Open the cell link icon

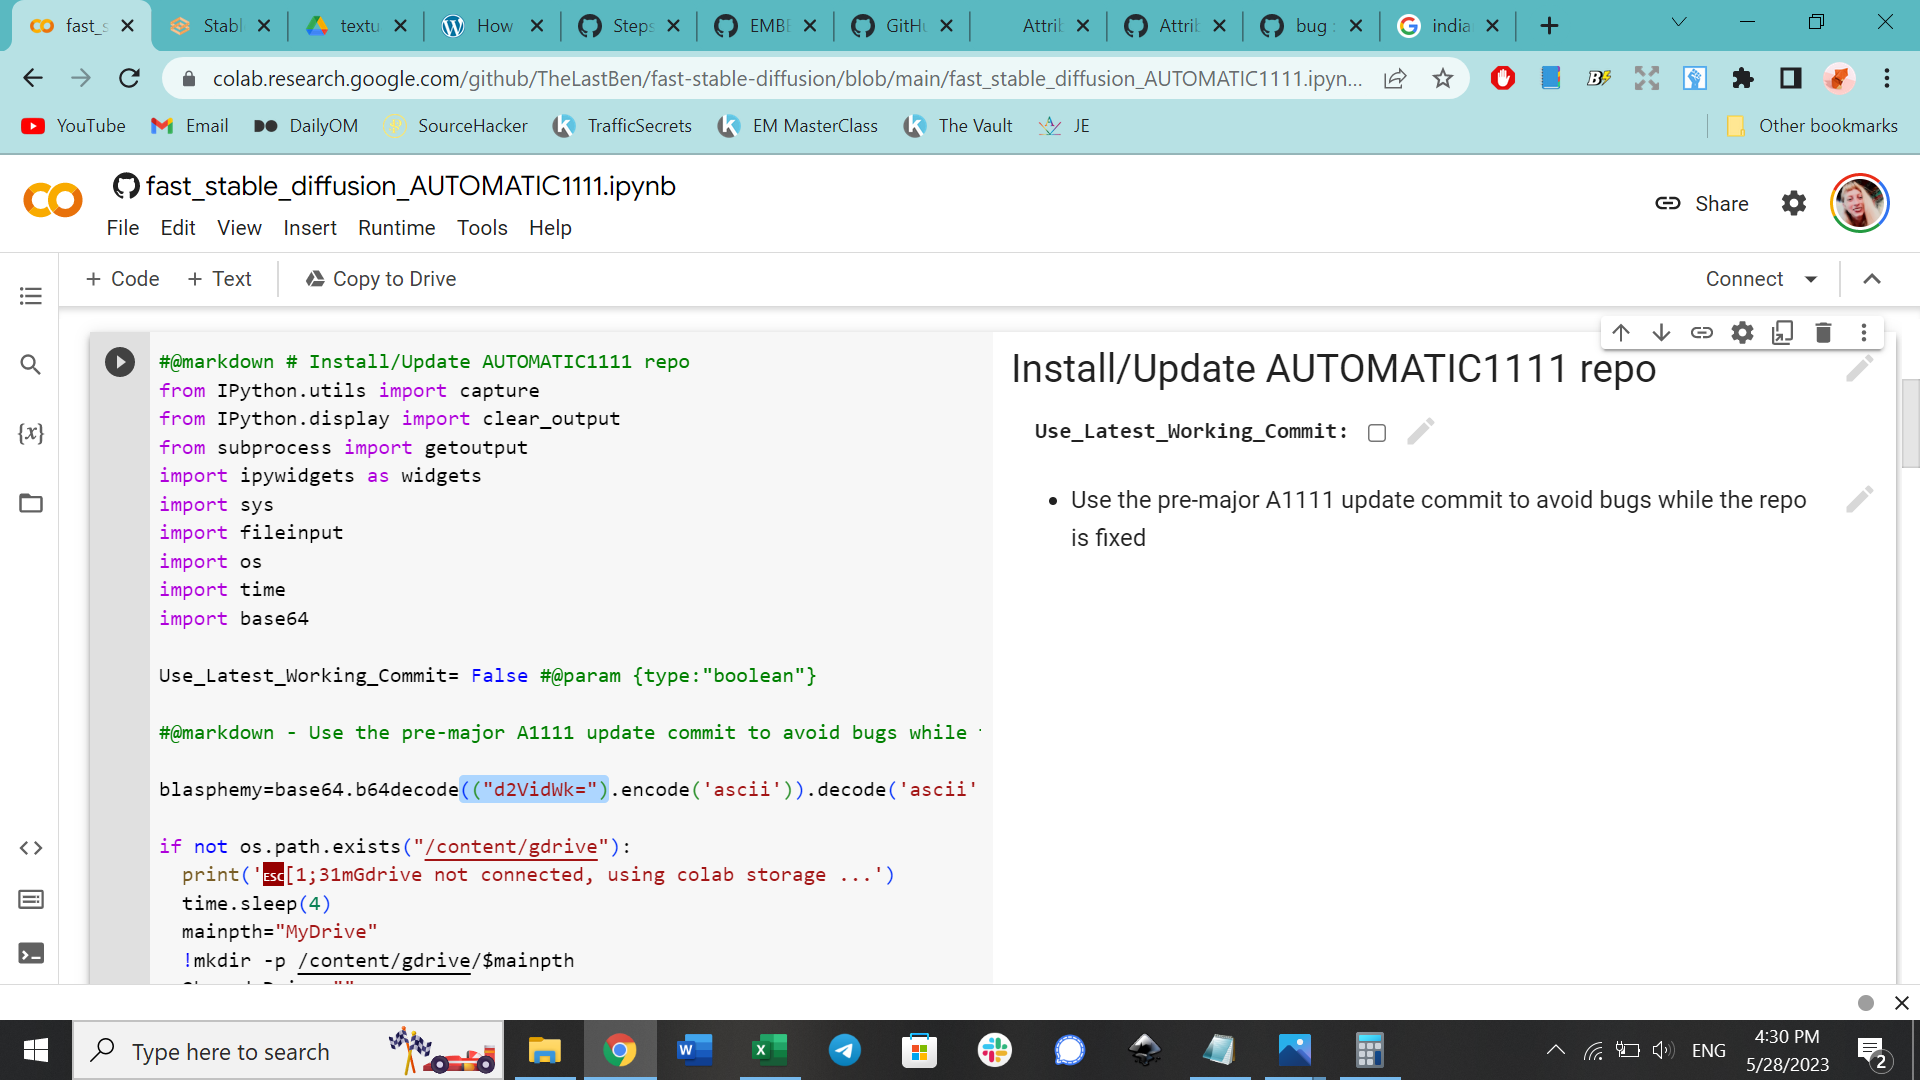tap(1702, 332)
